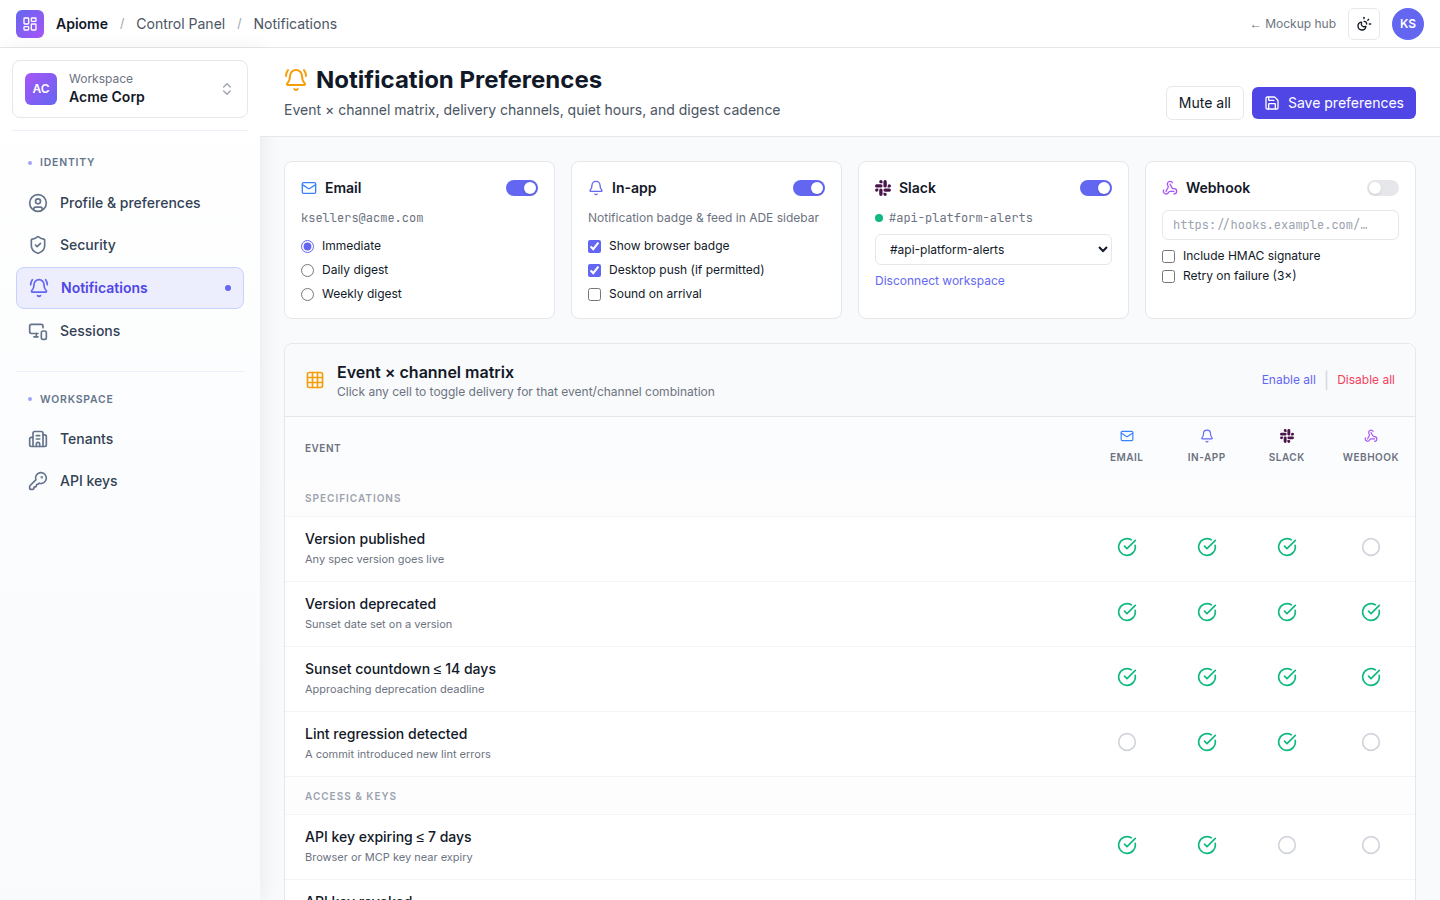
Task: Toggle In-app for Sunset countdown row
Action: click(x=1207, y=677)
